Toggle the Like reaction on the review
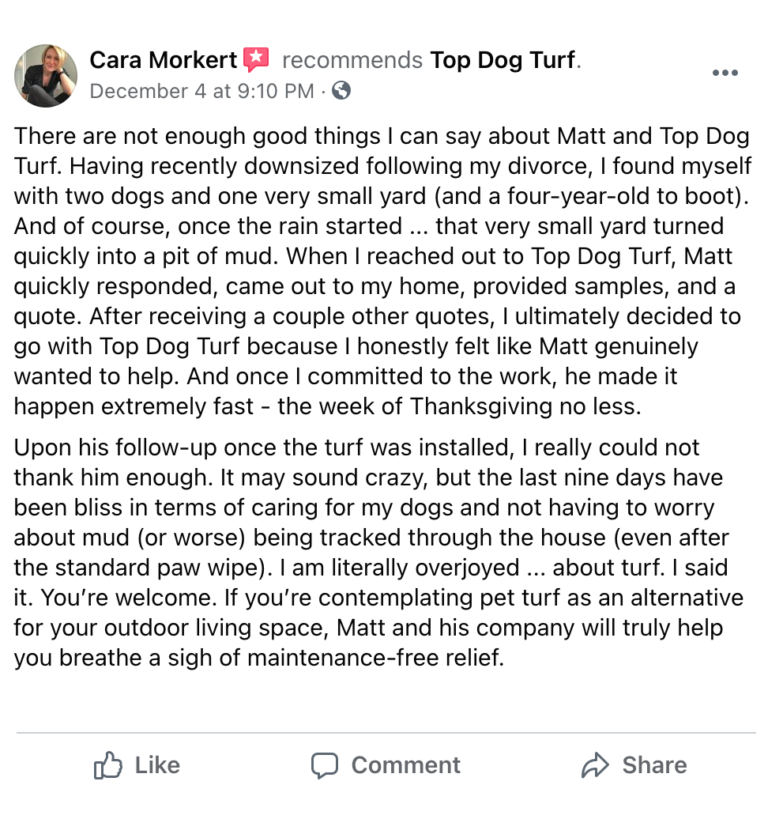The image size is (768, 819). [x=135, y=765]
